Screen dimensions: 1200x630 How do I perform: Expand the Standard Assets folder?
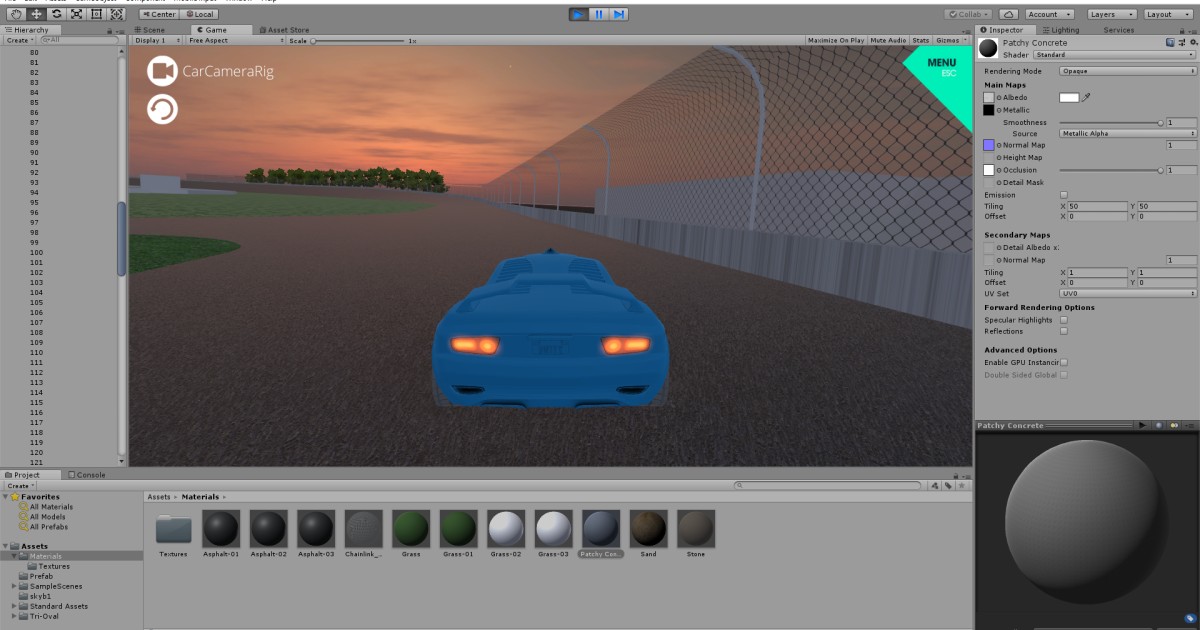pyautogui.click(x=13, y=605)
